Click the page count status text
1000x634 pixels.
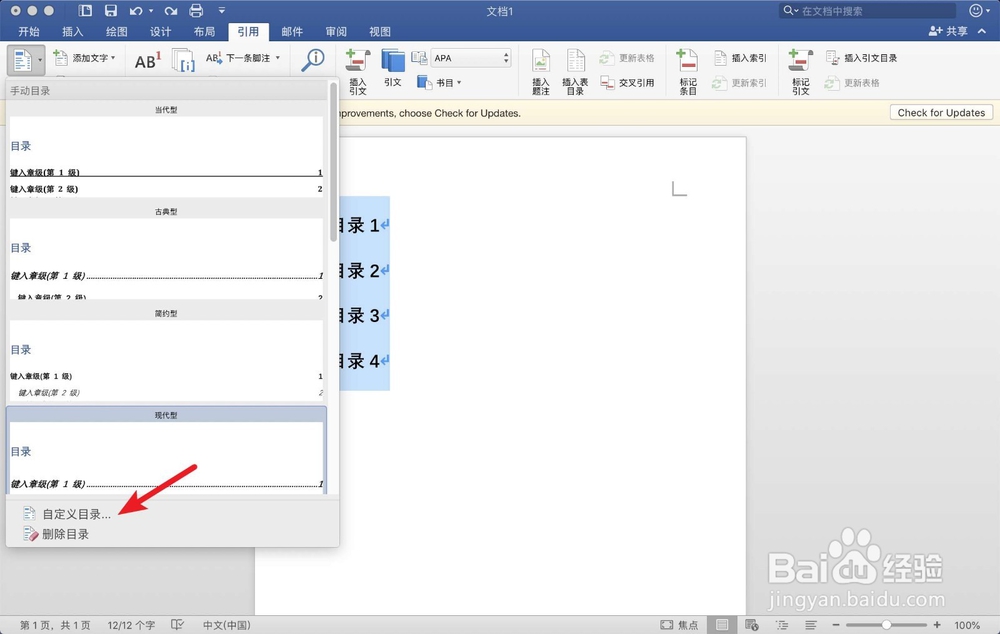pos(55,625)
